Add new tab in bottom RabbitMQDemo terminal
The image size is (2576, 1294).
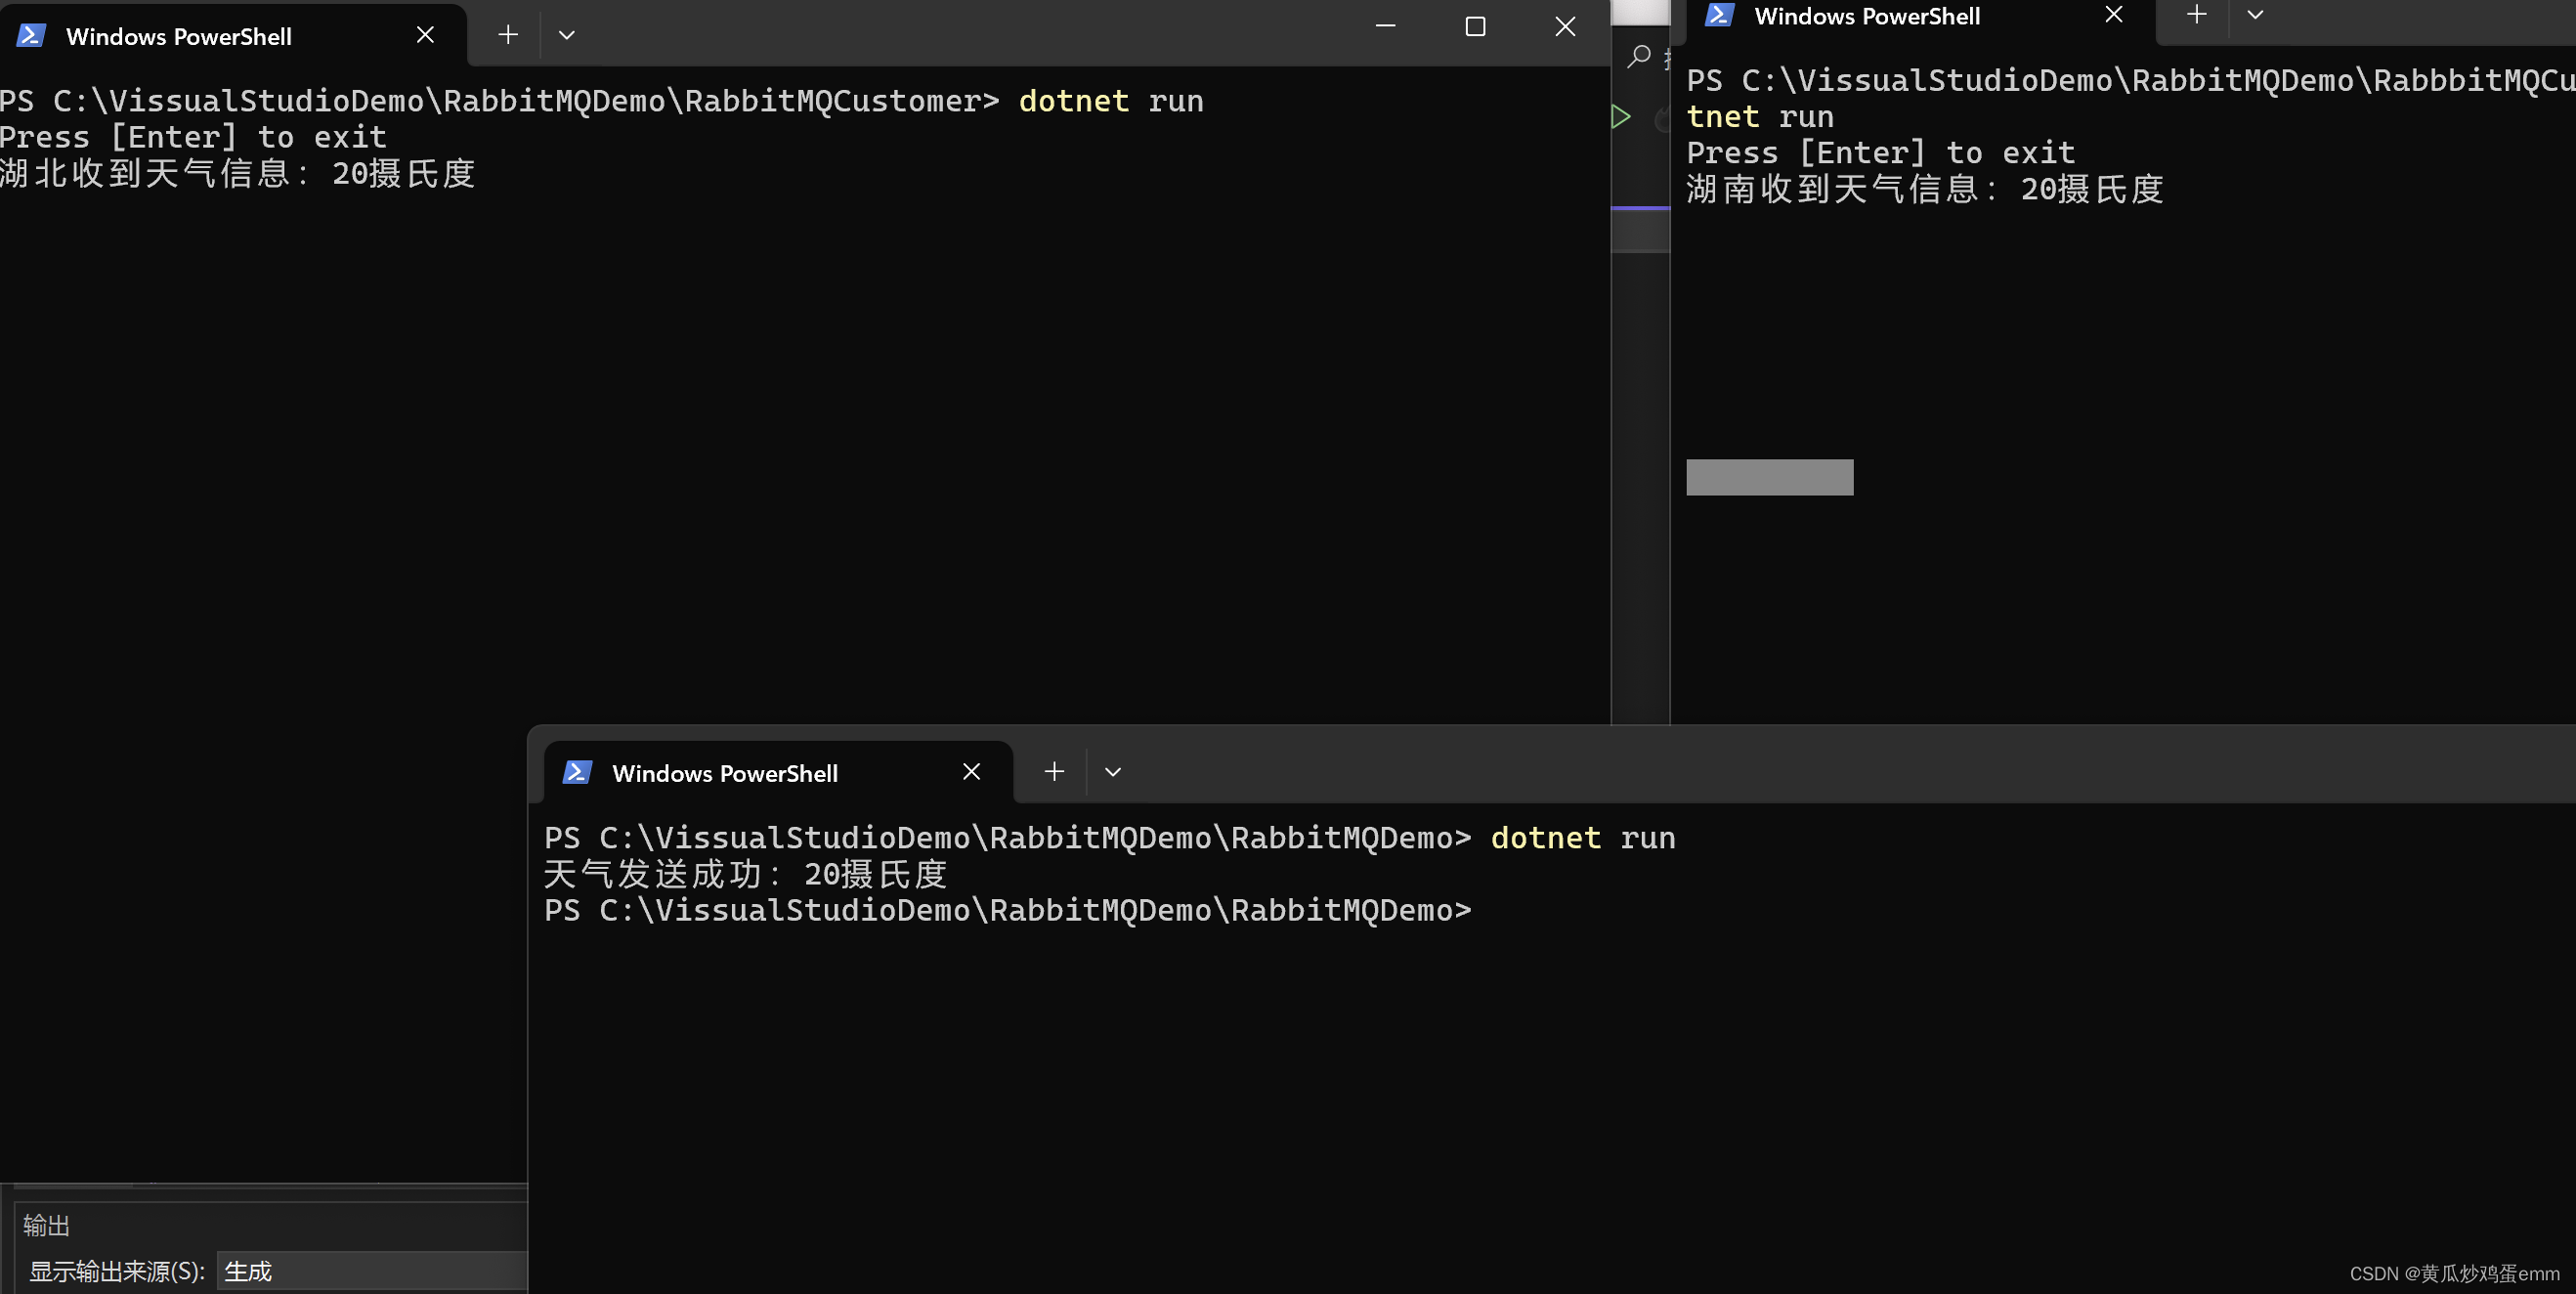click(1054, 772)
